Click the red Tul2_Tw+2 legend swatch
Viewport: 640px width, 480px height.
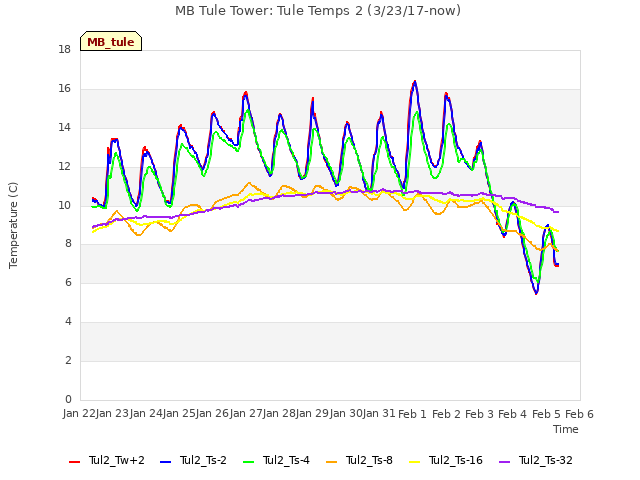75,462
